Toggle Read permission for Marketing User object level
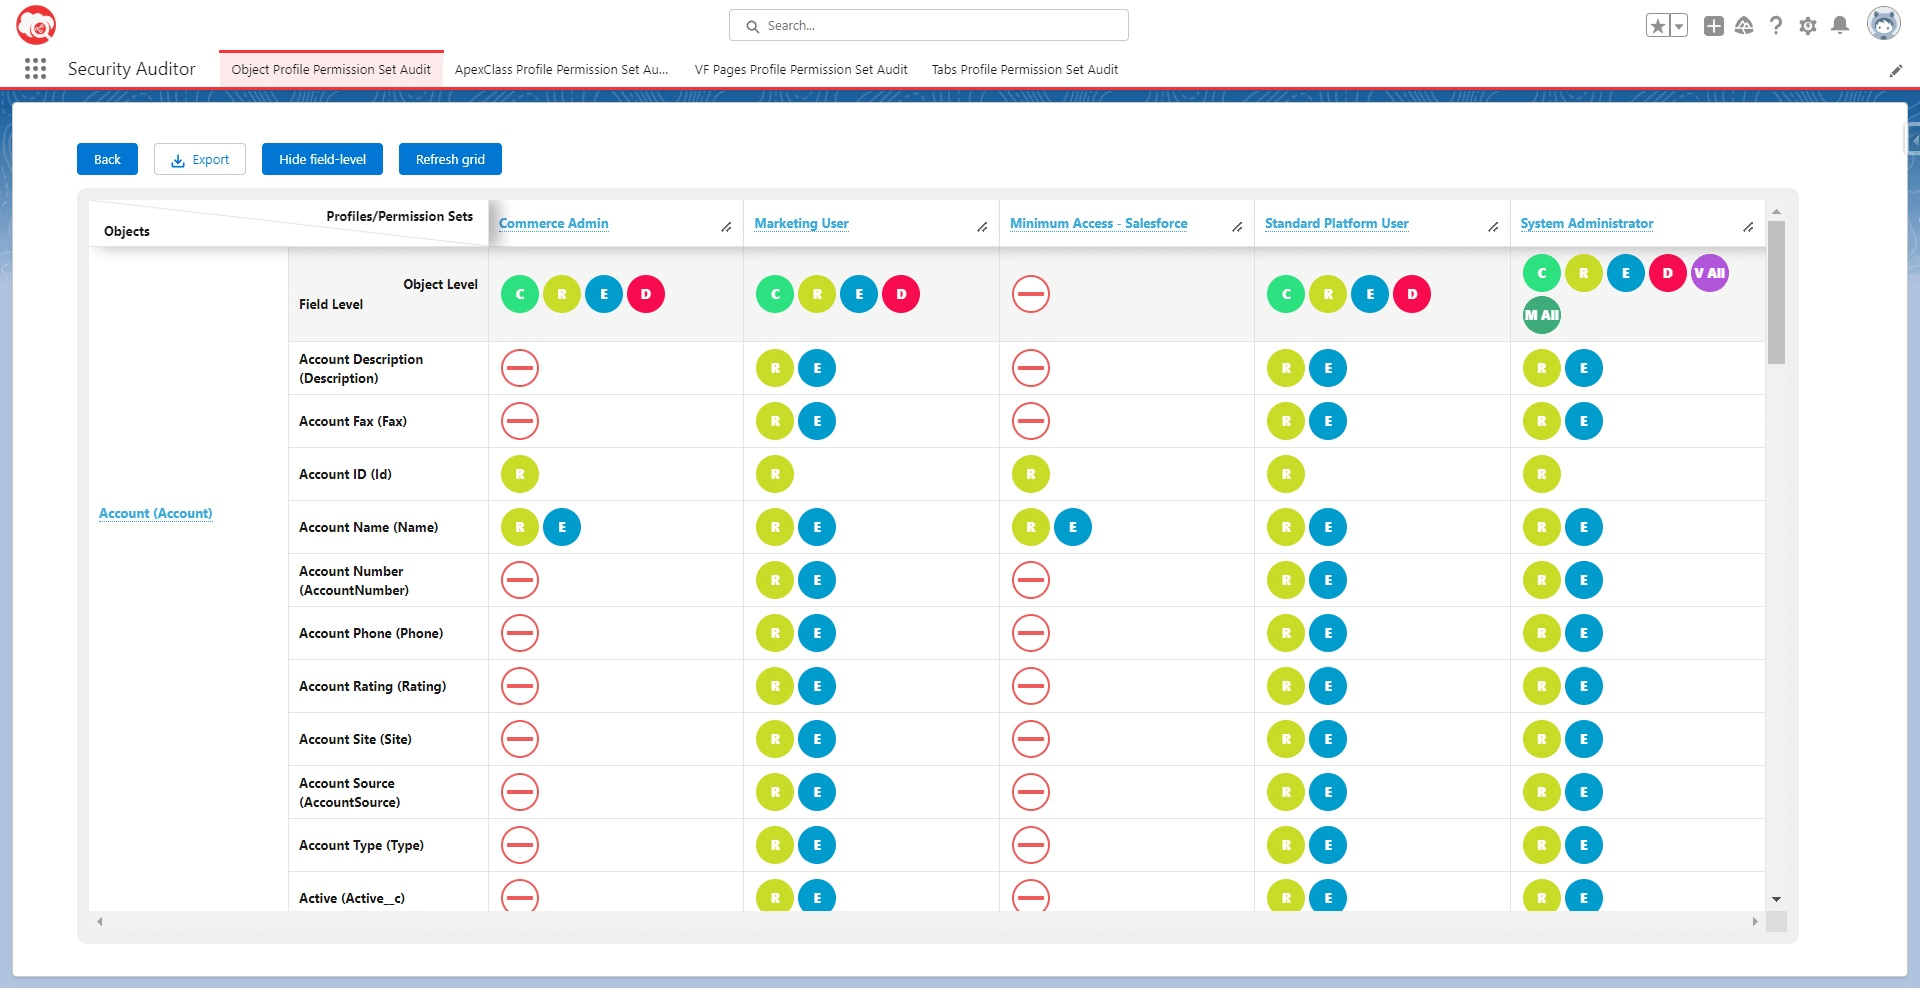Viewport: 1920px width, 988px height. pyautogui.click(x=817, y=294)
